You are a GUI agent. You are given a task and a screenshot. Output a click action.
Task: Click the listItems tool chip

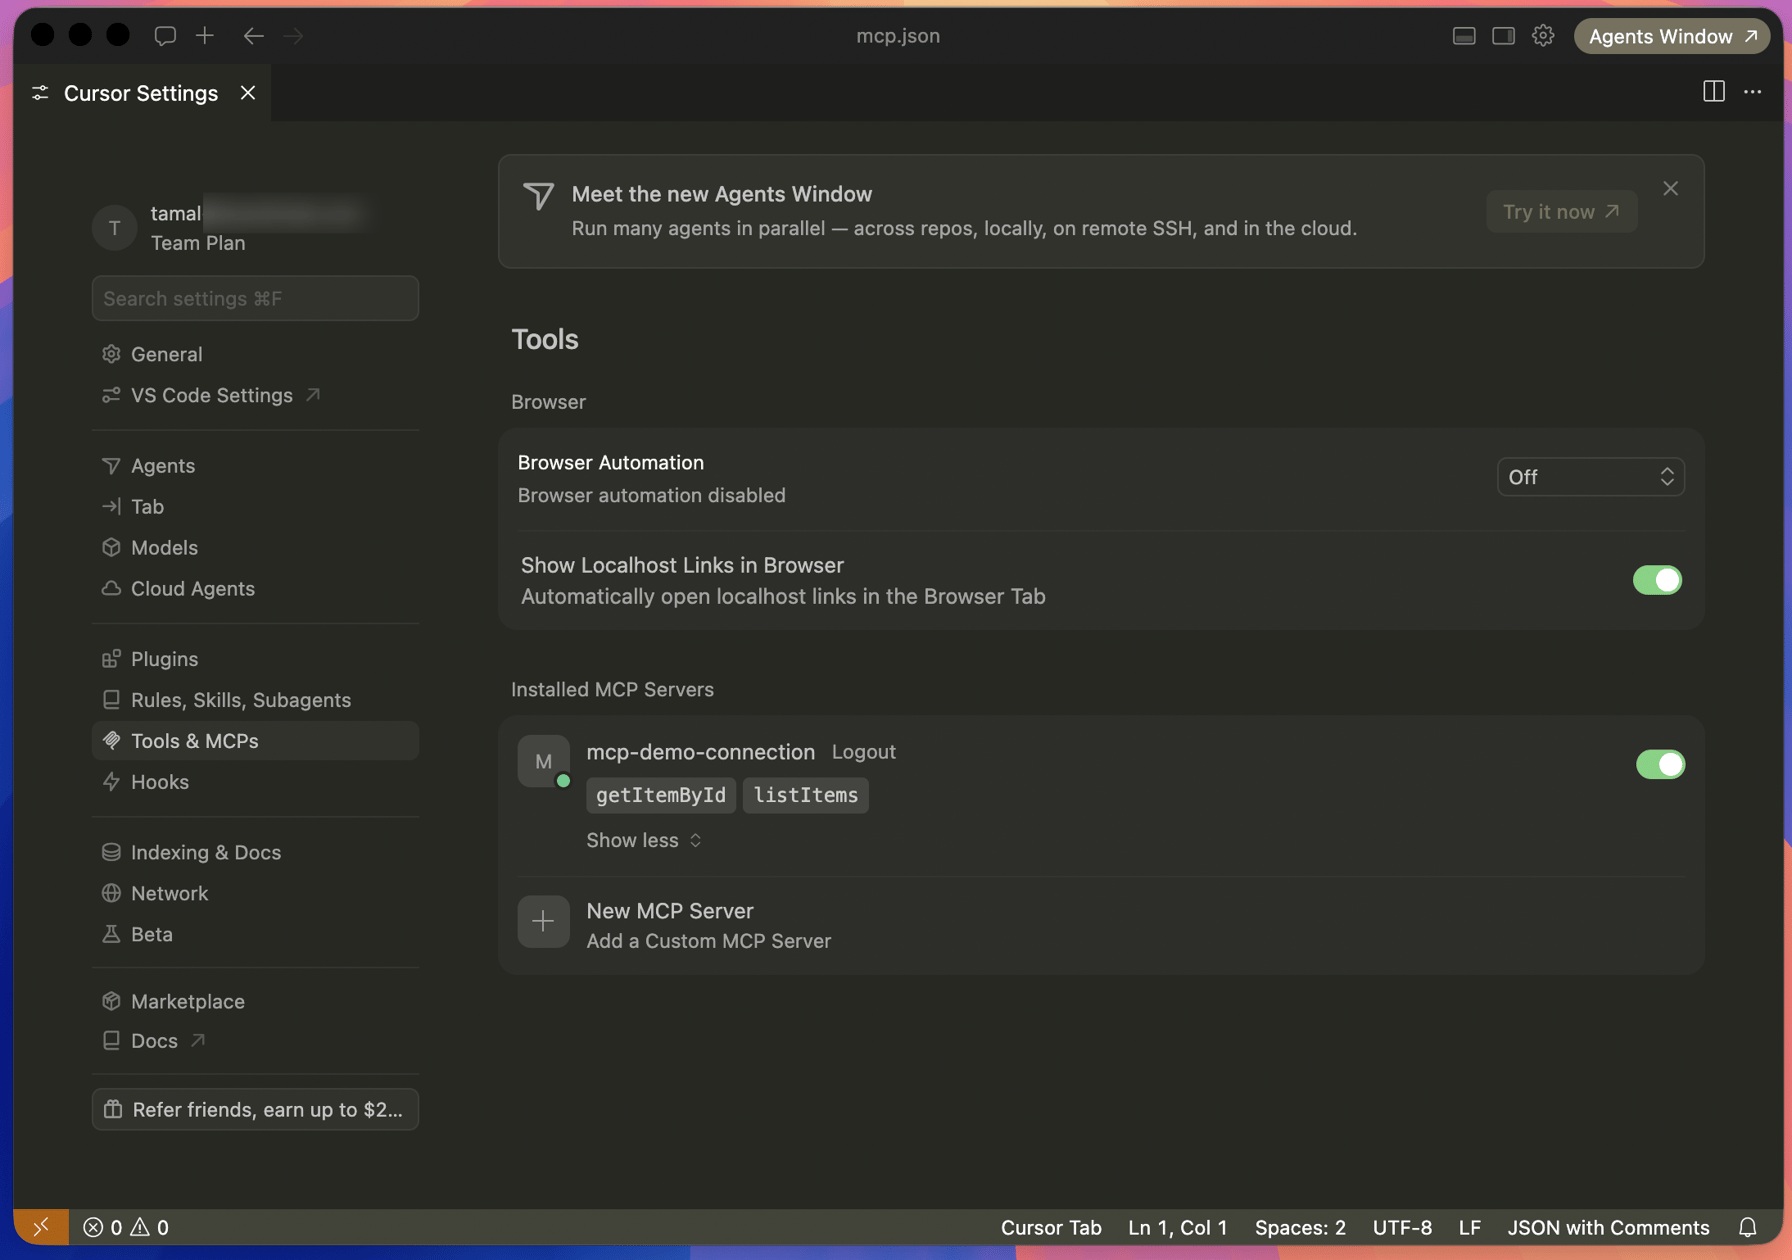[805, 795]
